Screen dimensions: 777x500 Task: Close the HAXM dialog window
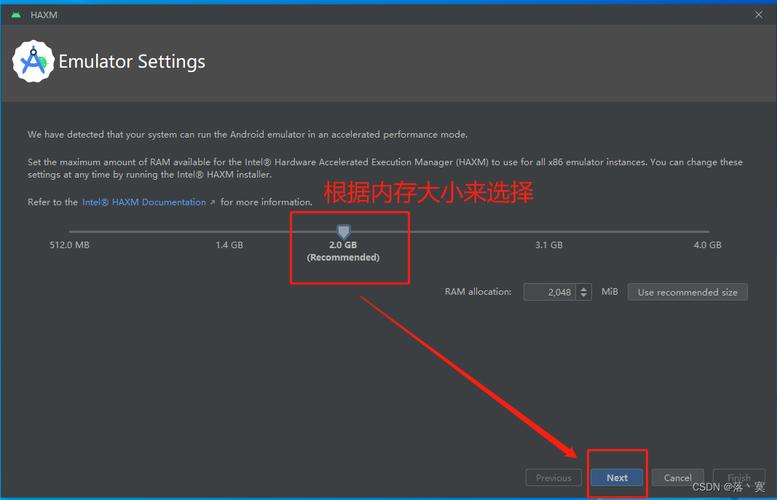pyautogui.click(x=759, y=15)
